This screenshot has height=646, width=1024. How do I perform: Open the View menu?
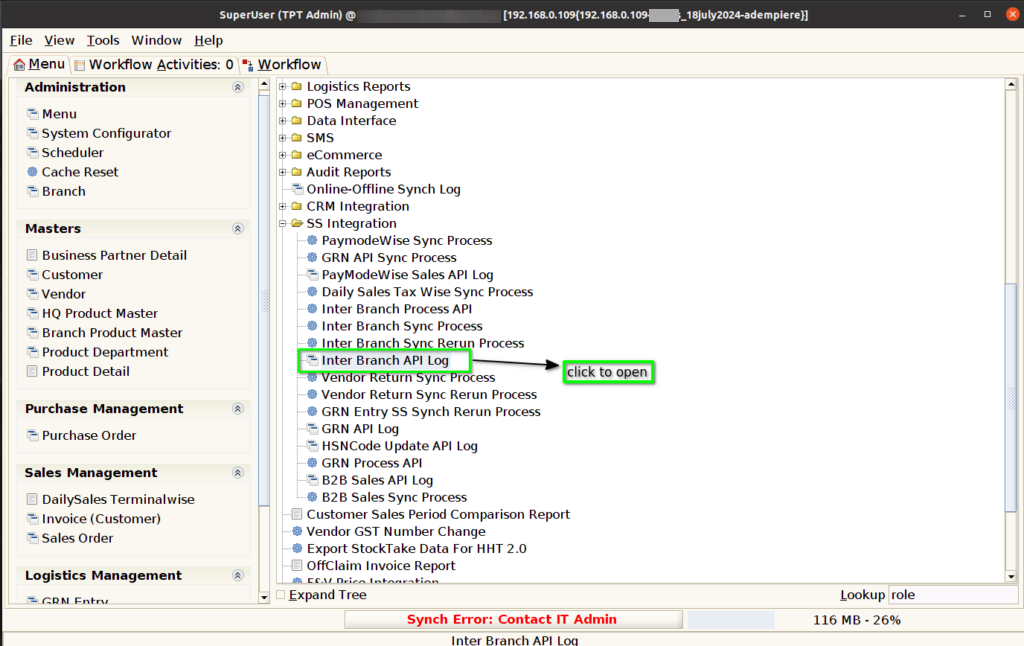(59, 40)
